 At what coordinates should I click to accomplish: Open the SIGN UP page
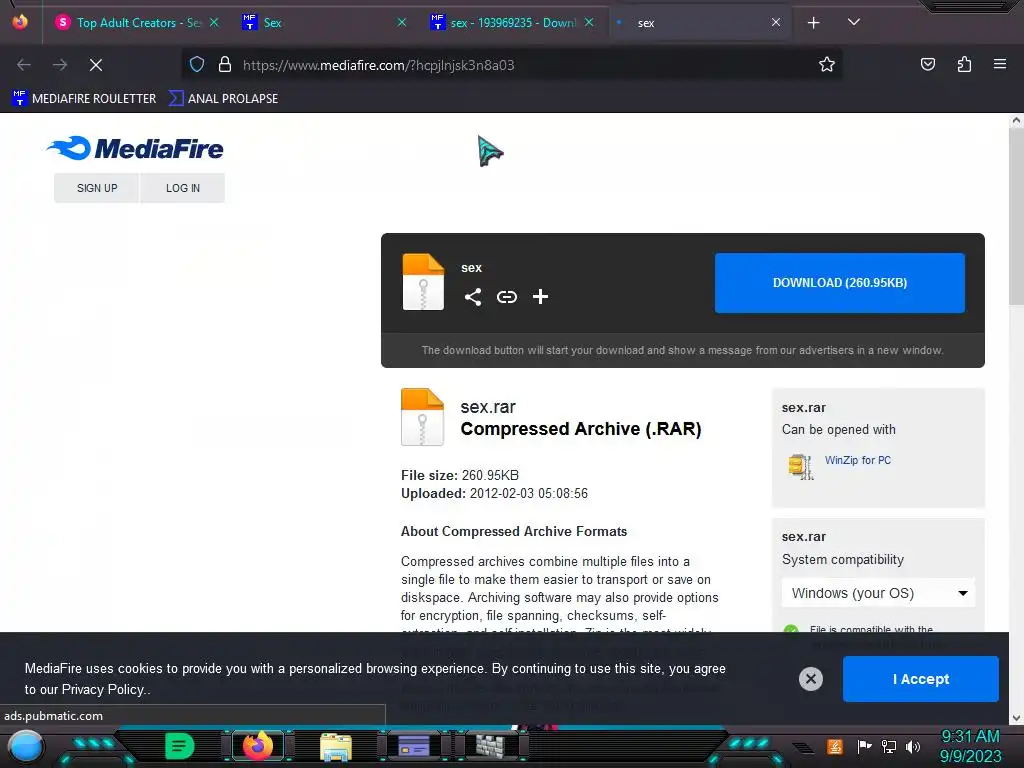(x=97, y=188)
